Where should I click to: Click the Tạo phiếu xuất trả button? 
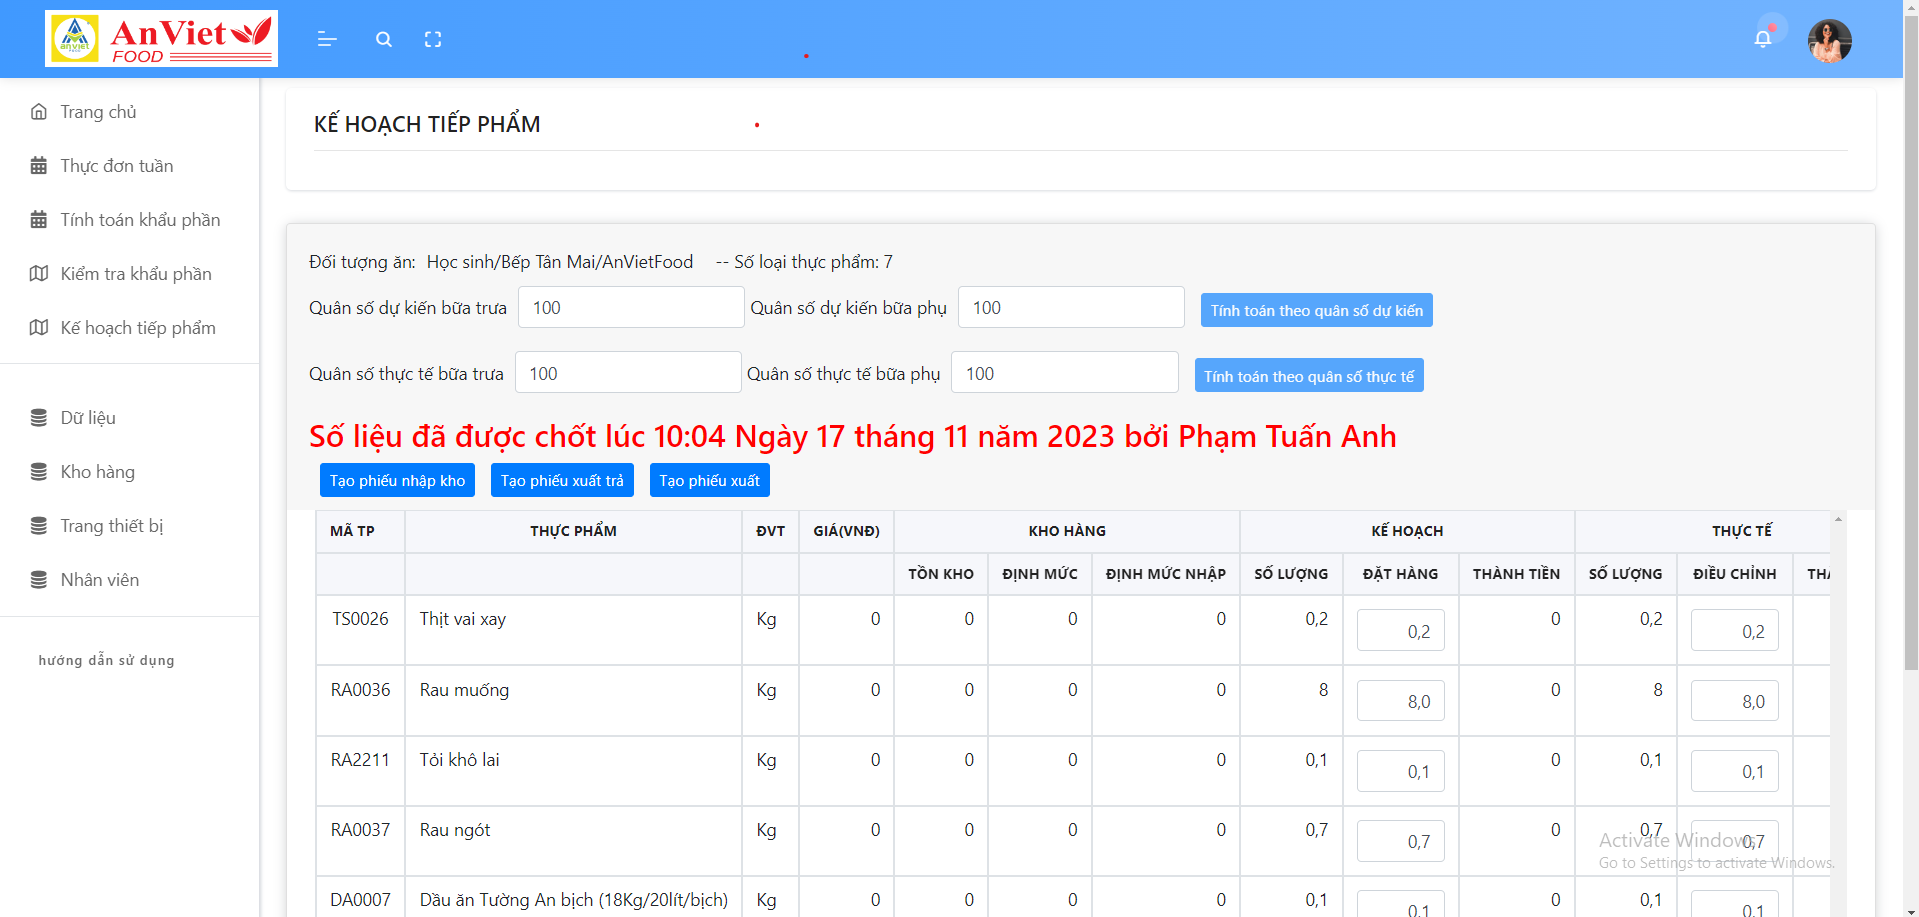point(562,480)
